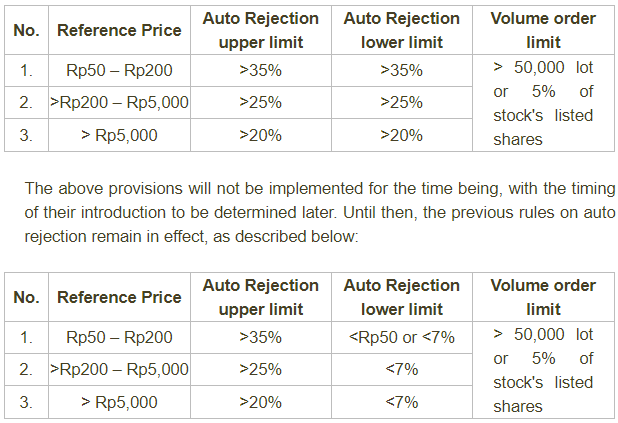This screenshot has width=618, height=423.
Task: Click the 'No.' header in top table
Action: [27, 30]
